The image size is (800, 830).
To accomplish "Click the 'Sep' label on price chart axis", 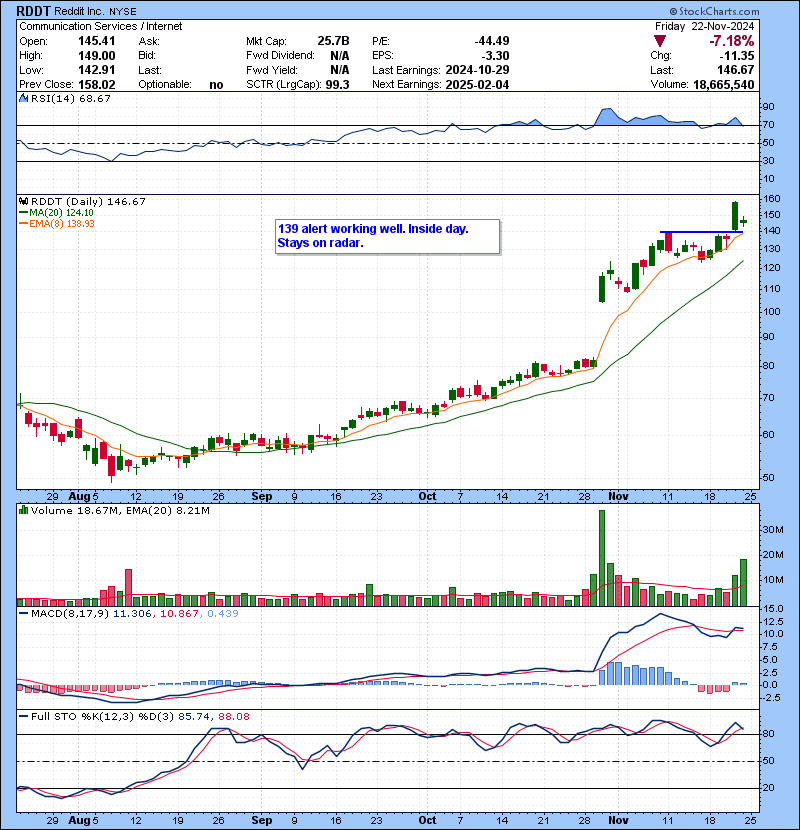I will [262, 496].
